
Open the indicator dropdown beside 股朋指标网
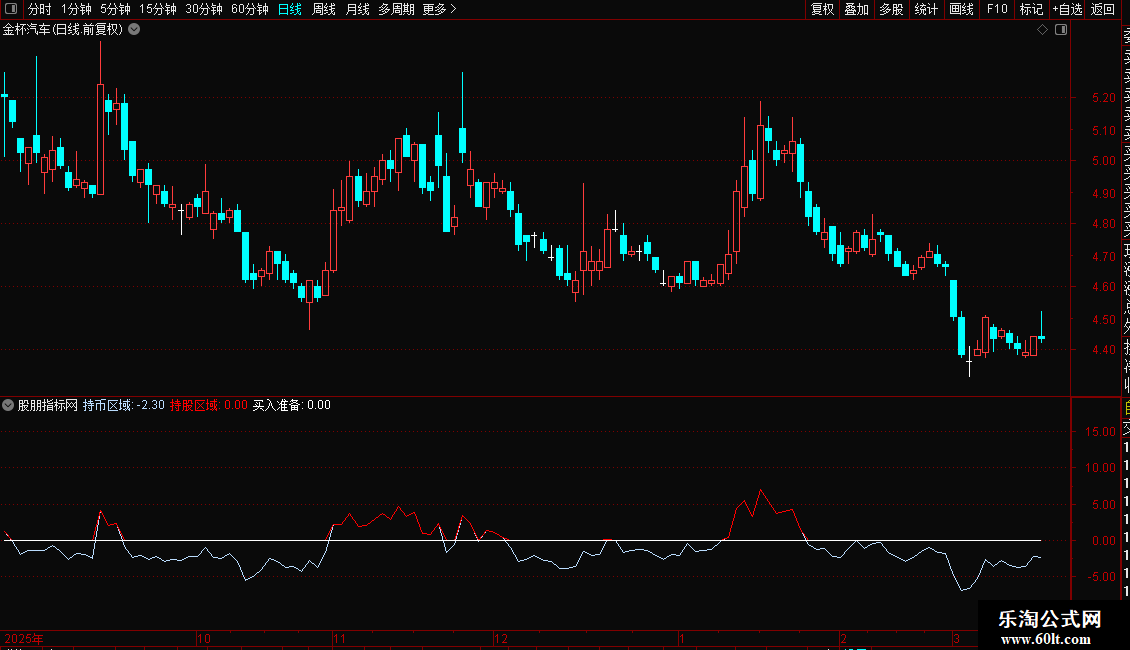8,405
